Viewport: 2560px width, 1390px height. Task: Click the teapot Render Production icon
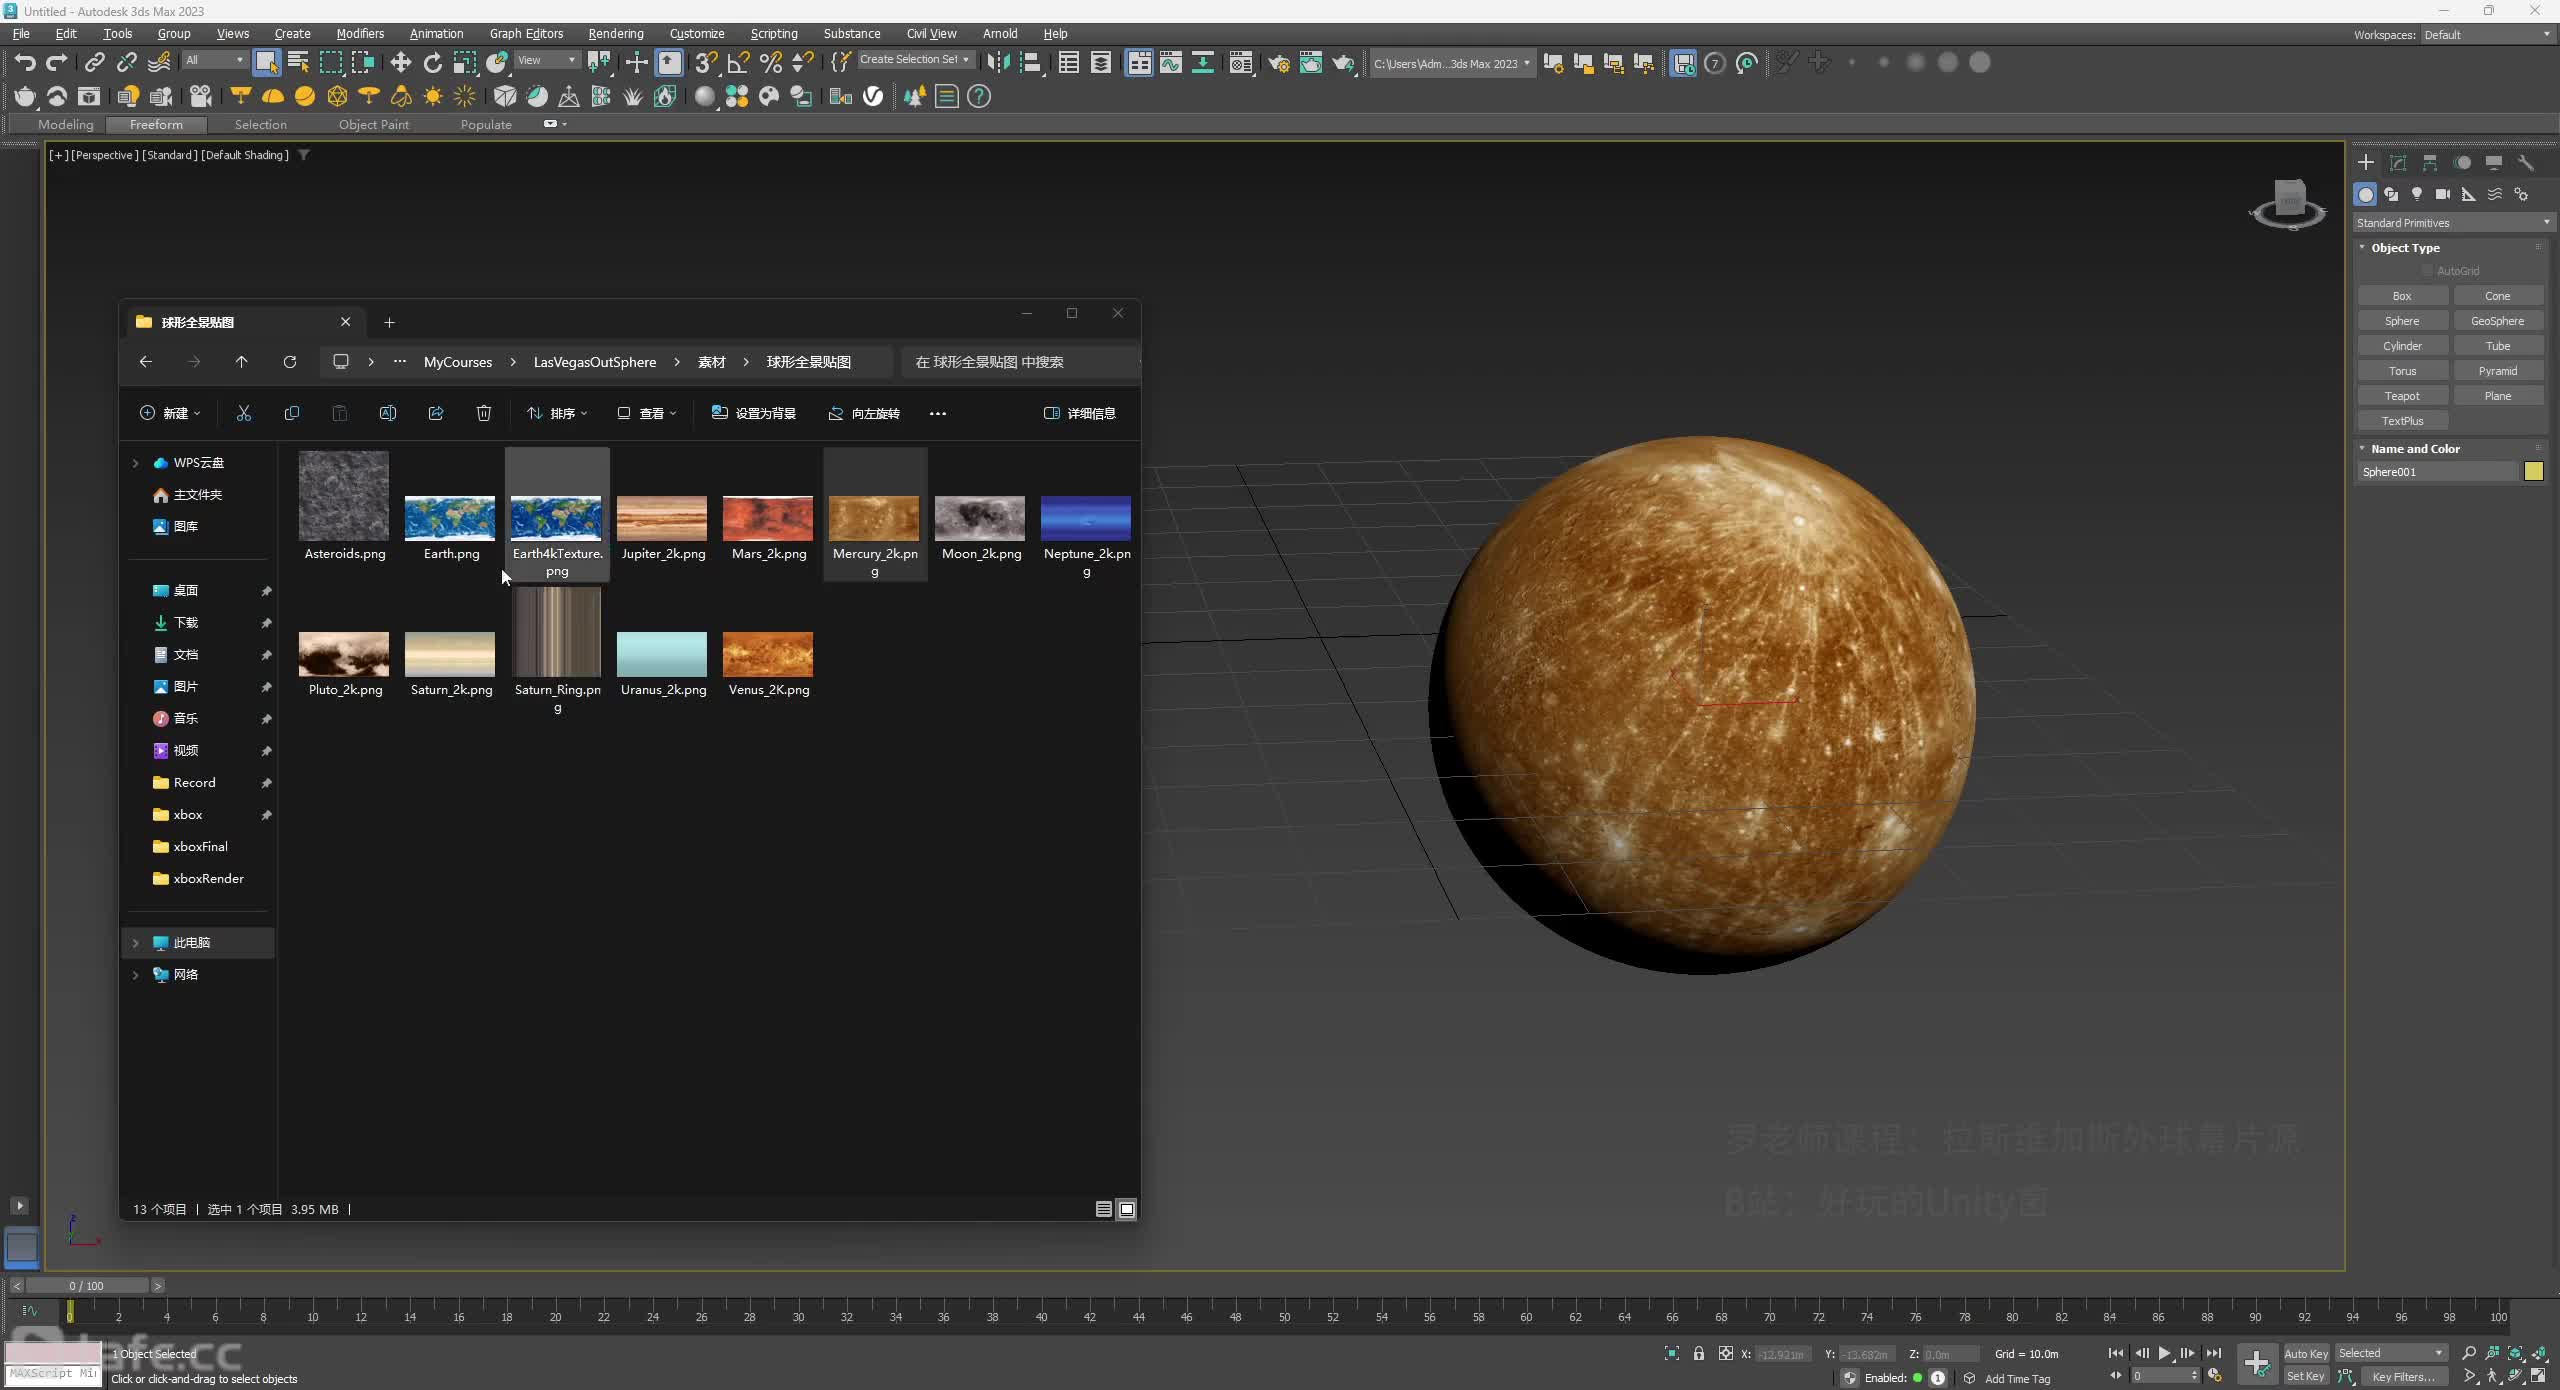1342,63
